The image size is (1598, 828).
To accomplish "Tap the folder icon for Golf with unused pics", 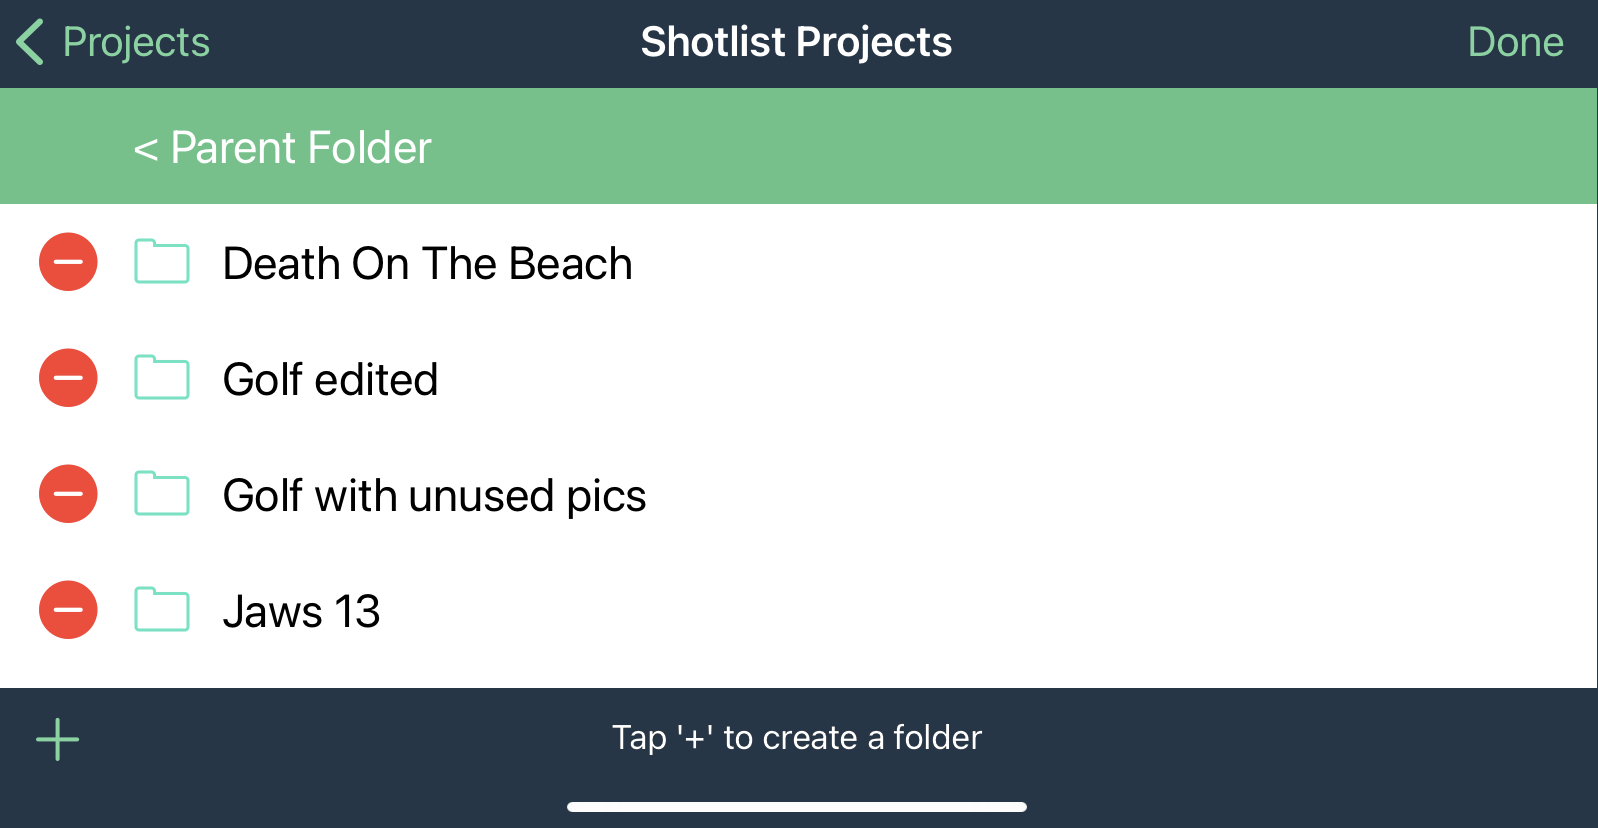I will pyautogui.click(x=162, y=494).
